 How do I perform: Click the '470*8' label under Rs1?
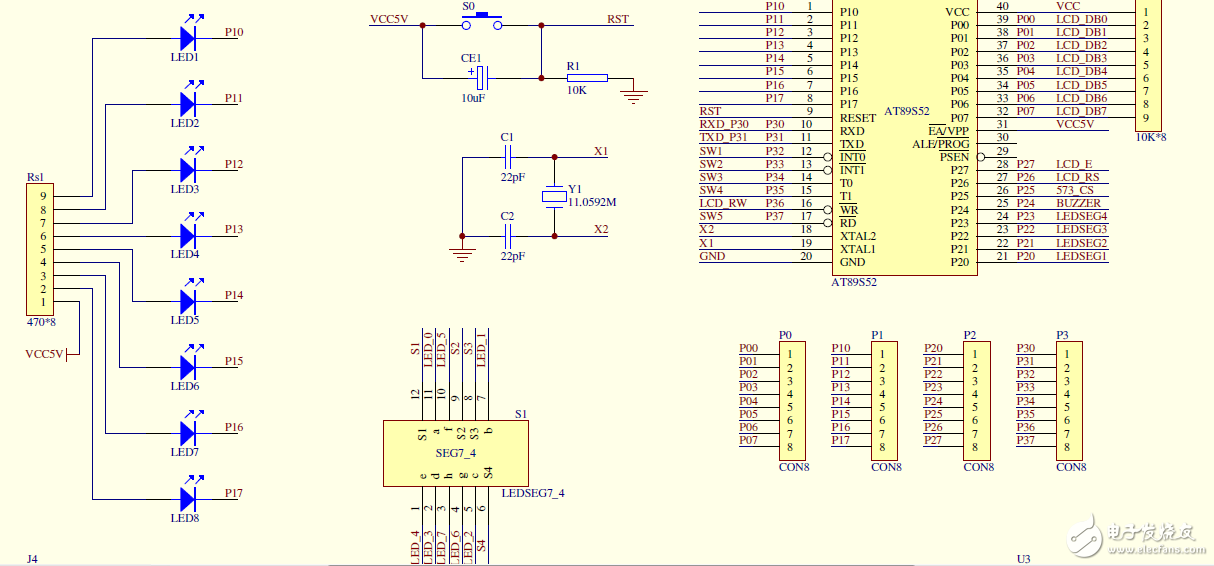[41, 322]
